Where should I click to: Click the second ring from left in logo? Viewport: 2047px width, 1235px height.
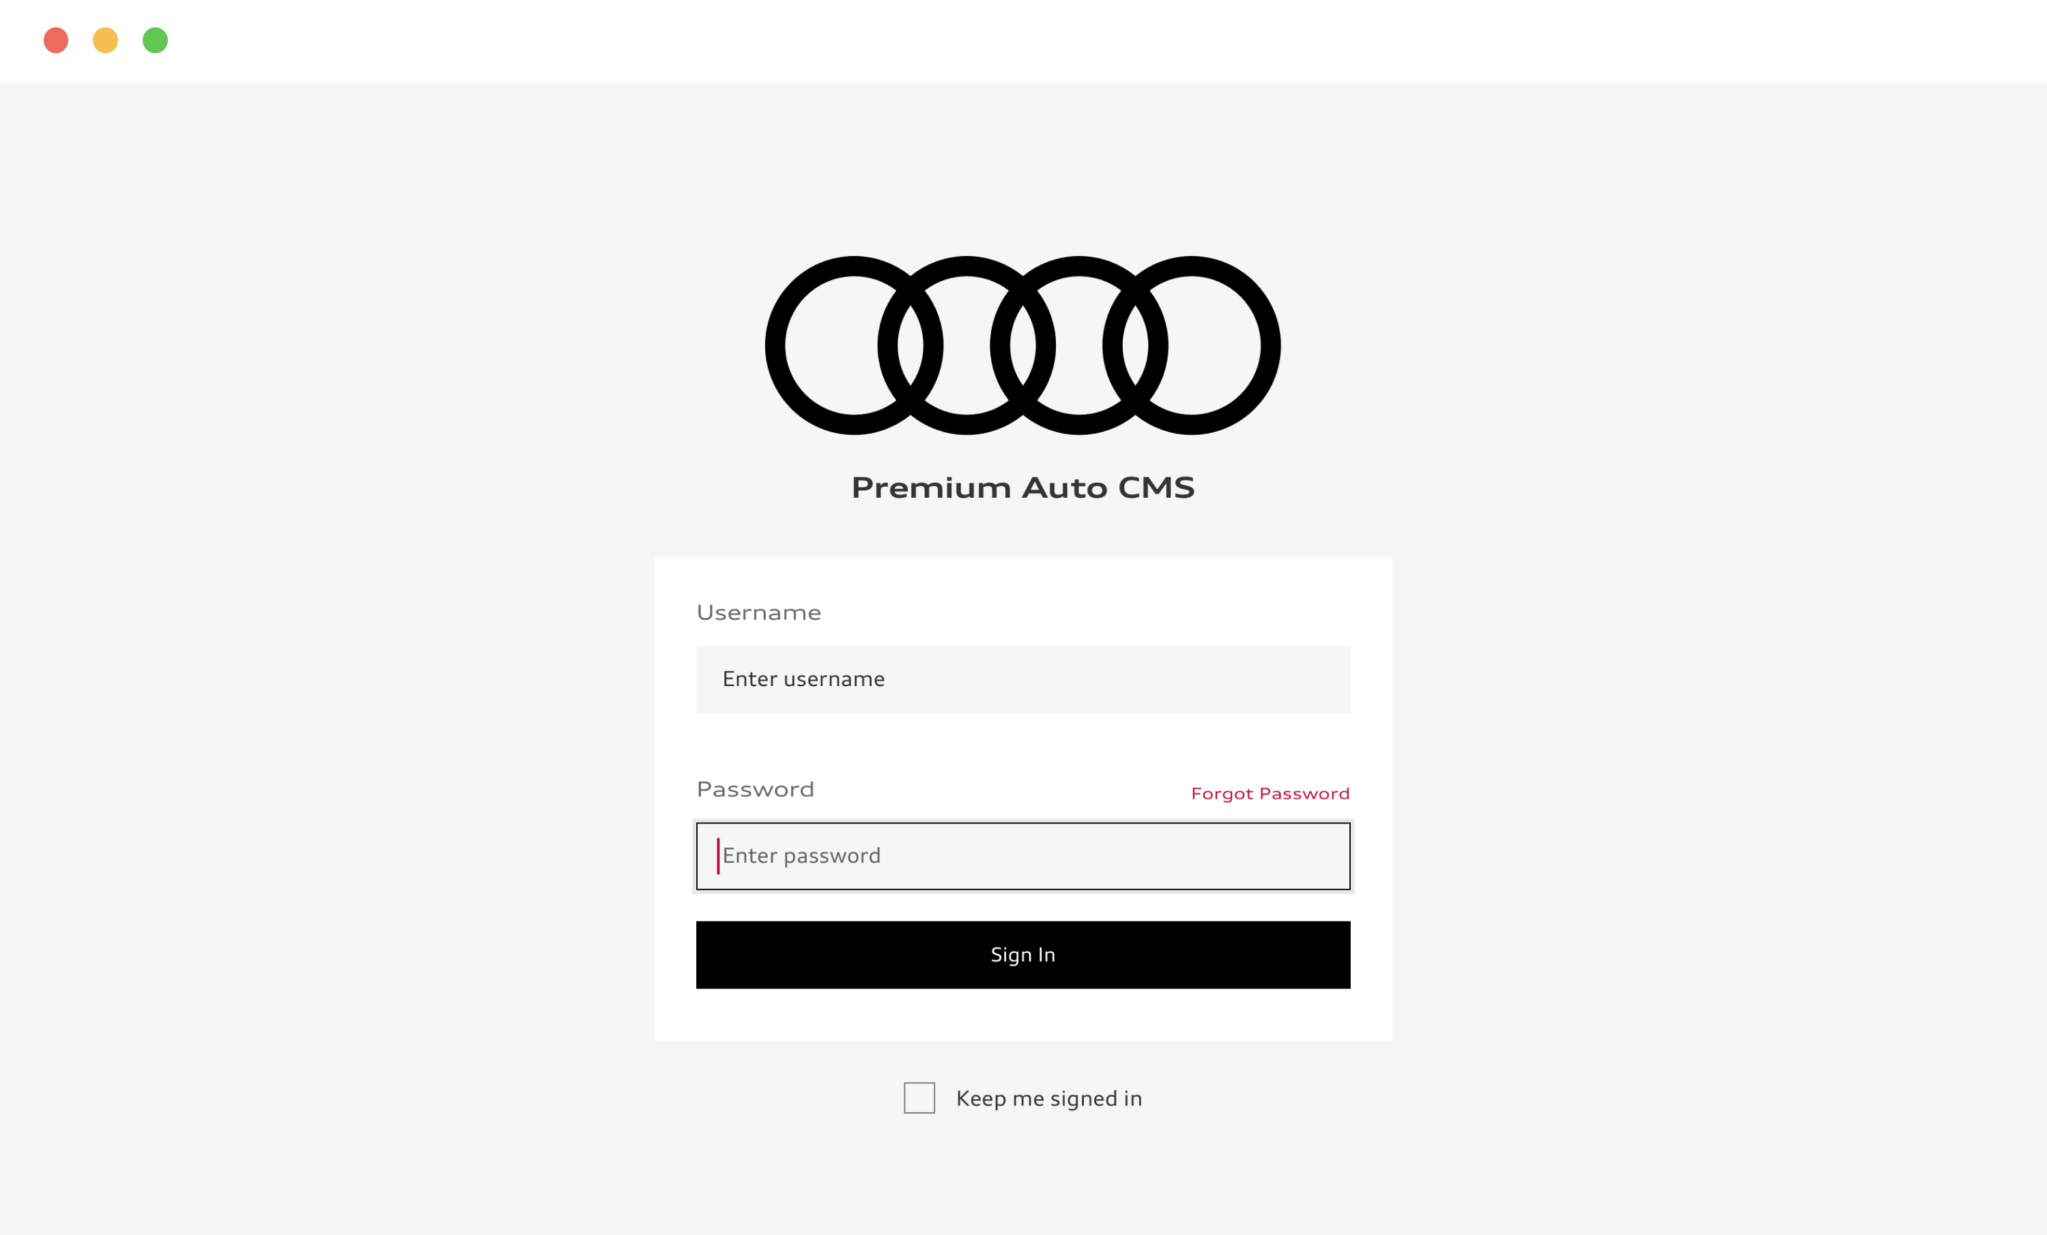point(966,345)
